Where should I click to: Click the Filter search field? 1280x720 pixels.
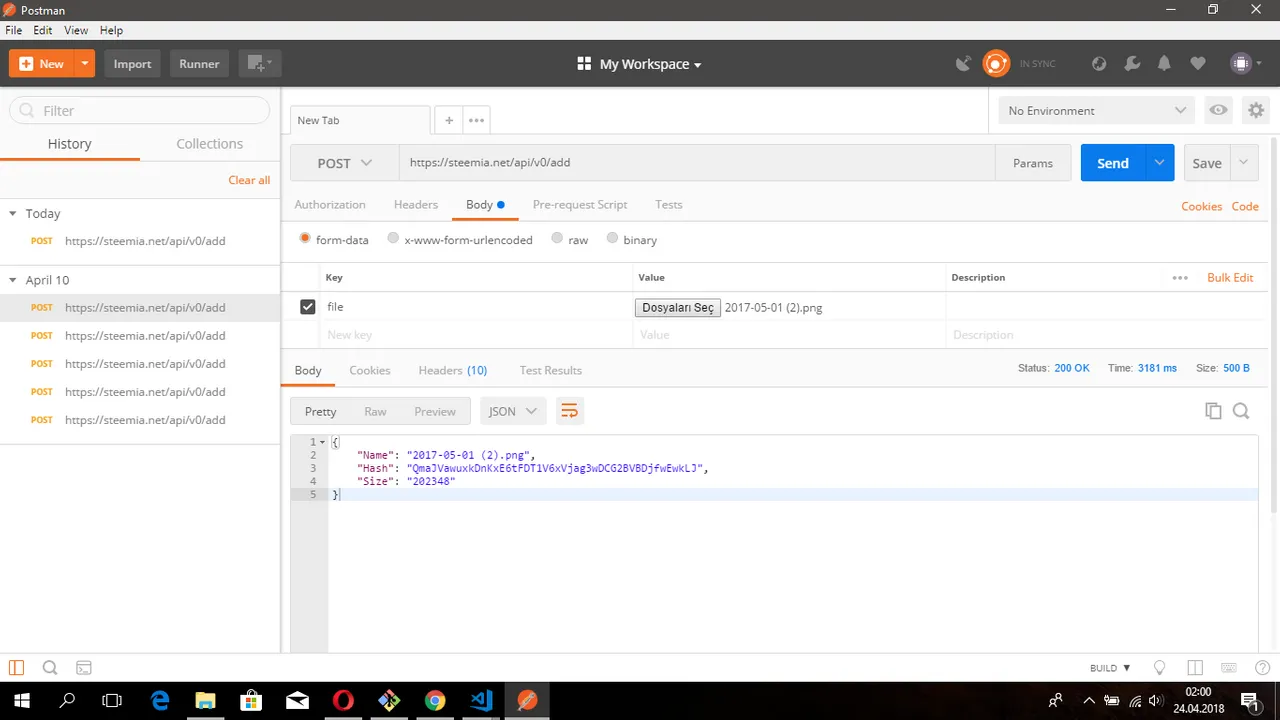click(x=139, y=111)
